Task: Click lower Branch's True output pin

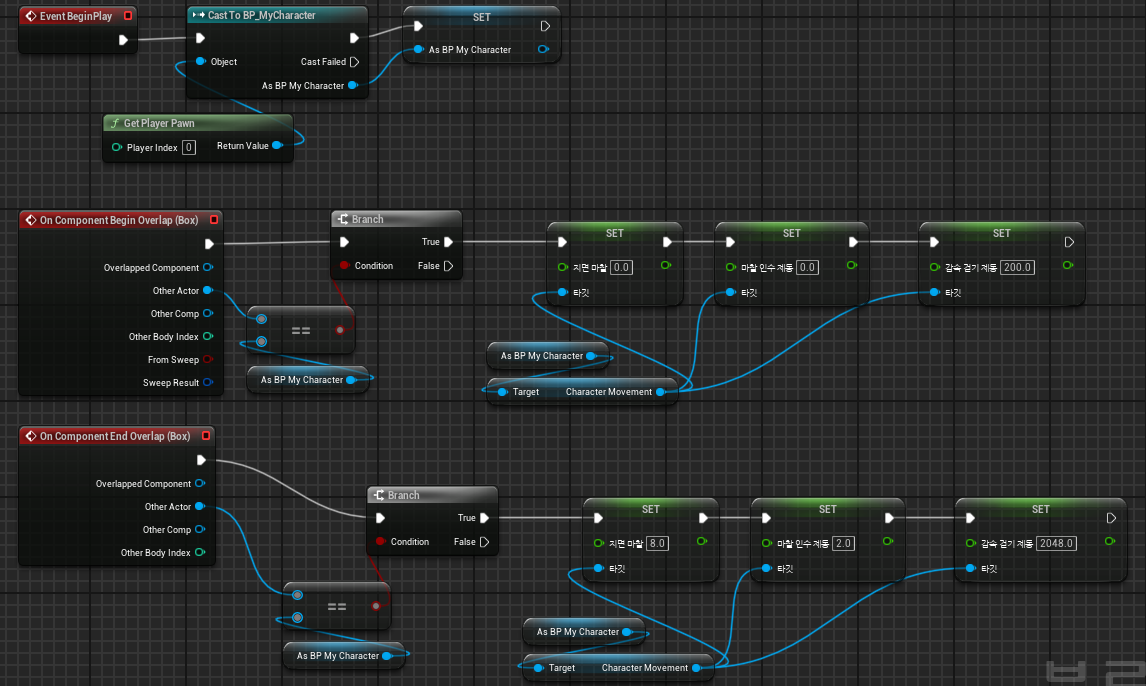Action: click(x=484, y=518)
